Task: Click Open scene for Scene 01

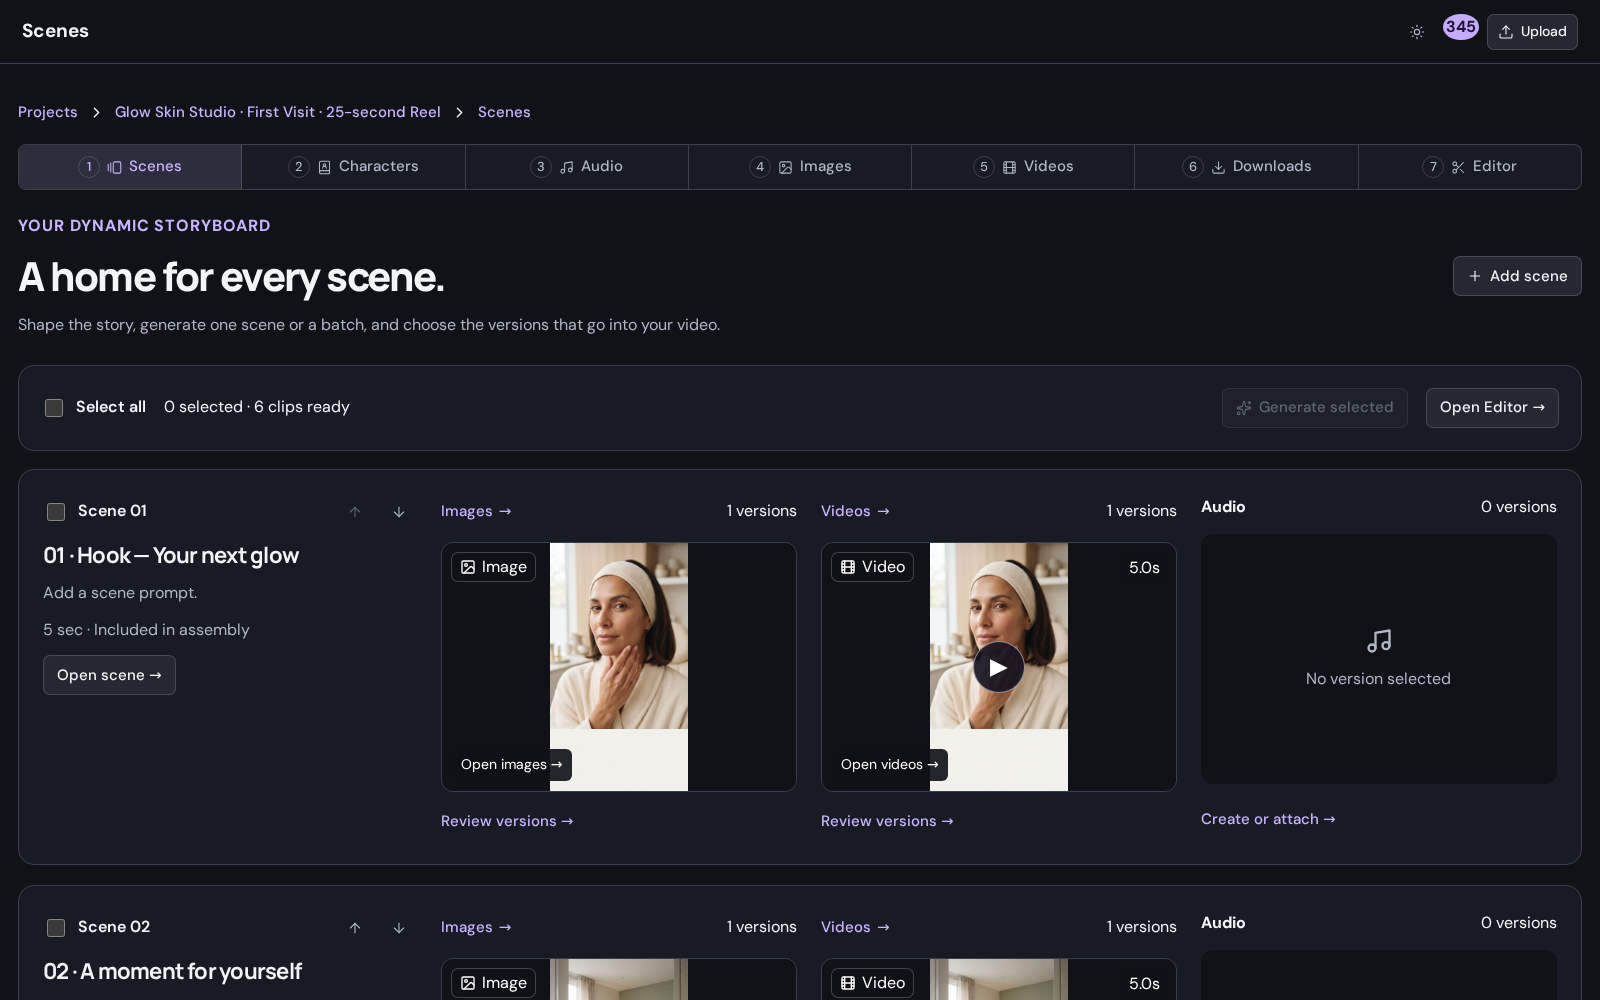Action: [109, 675]
